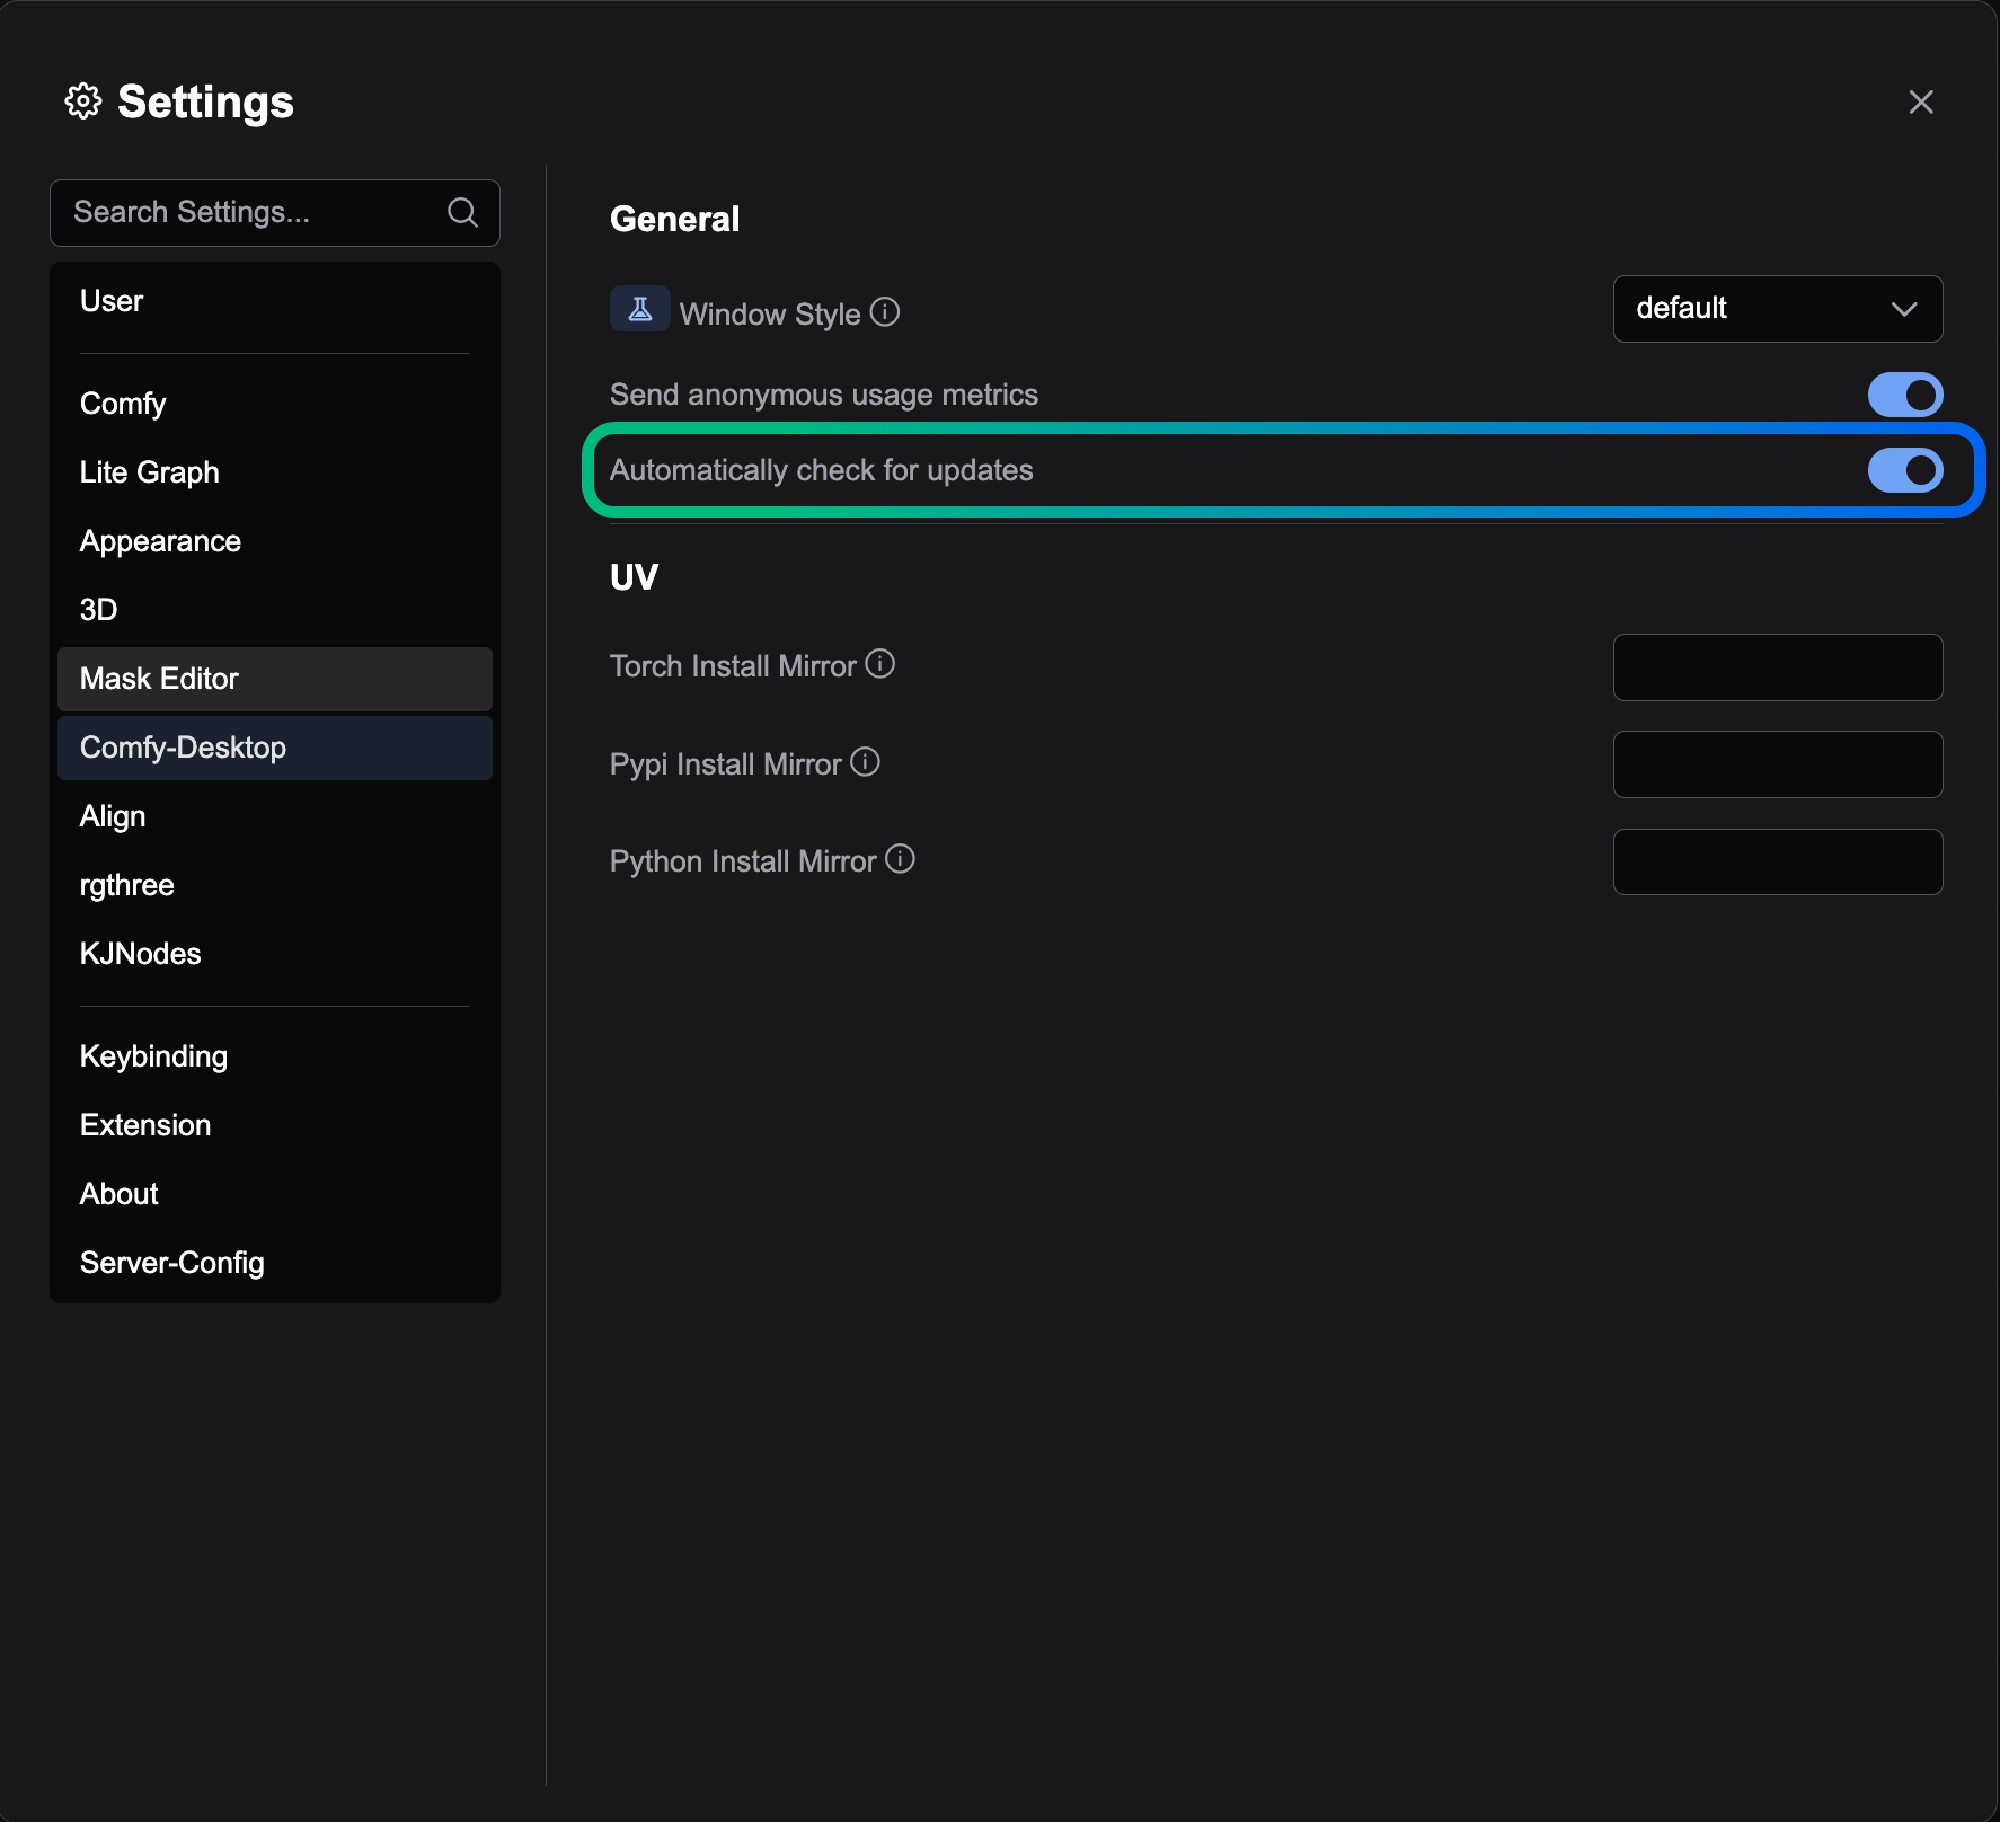
Task: Click Torch Install Mirror info icon
Action: 880,664
